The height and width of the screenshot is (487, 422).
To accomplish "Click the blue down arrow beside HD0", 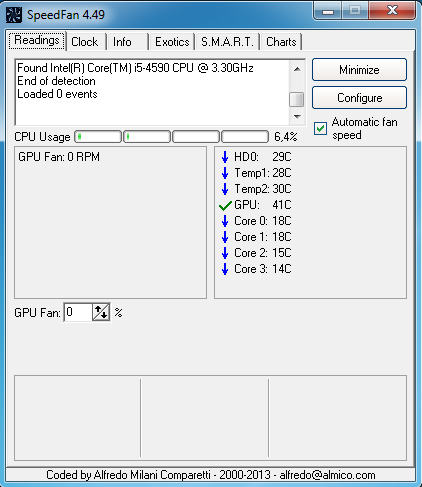I will coord(225,157).
